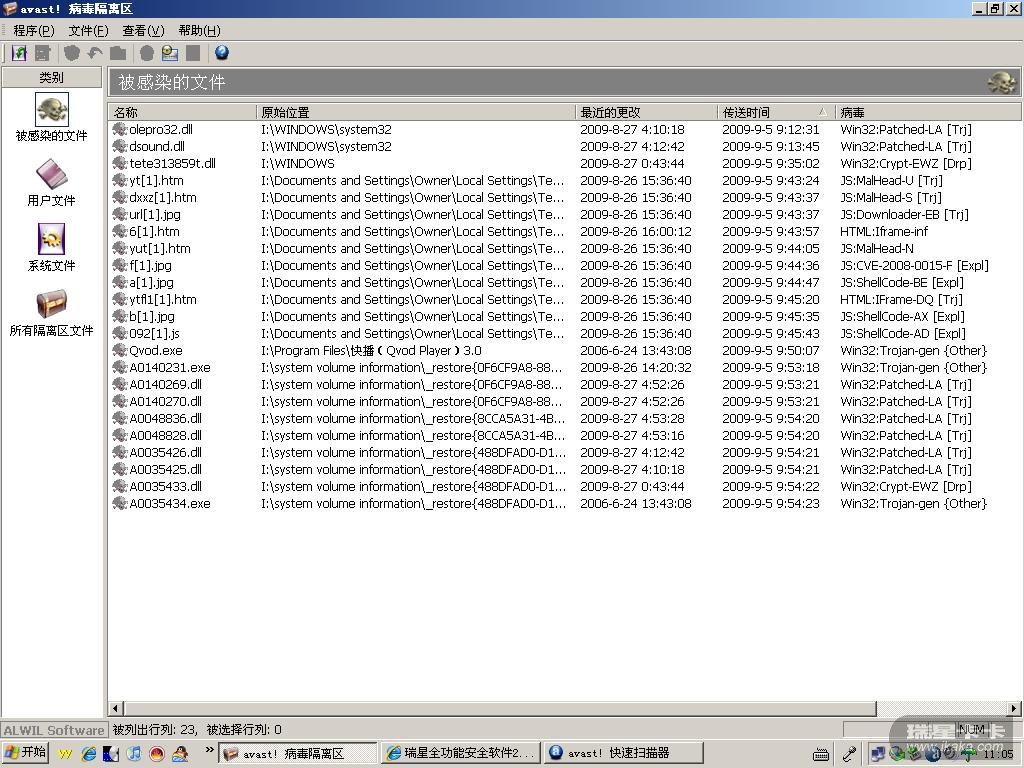Select the A0048836.dll file row

(564, 418)
